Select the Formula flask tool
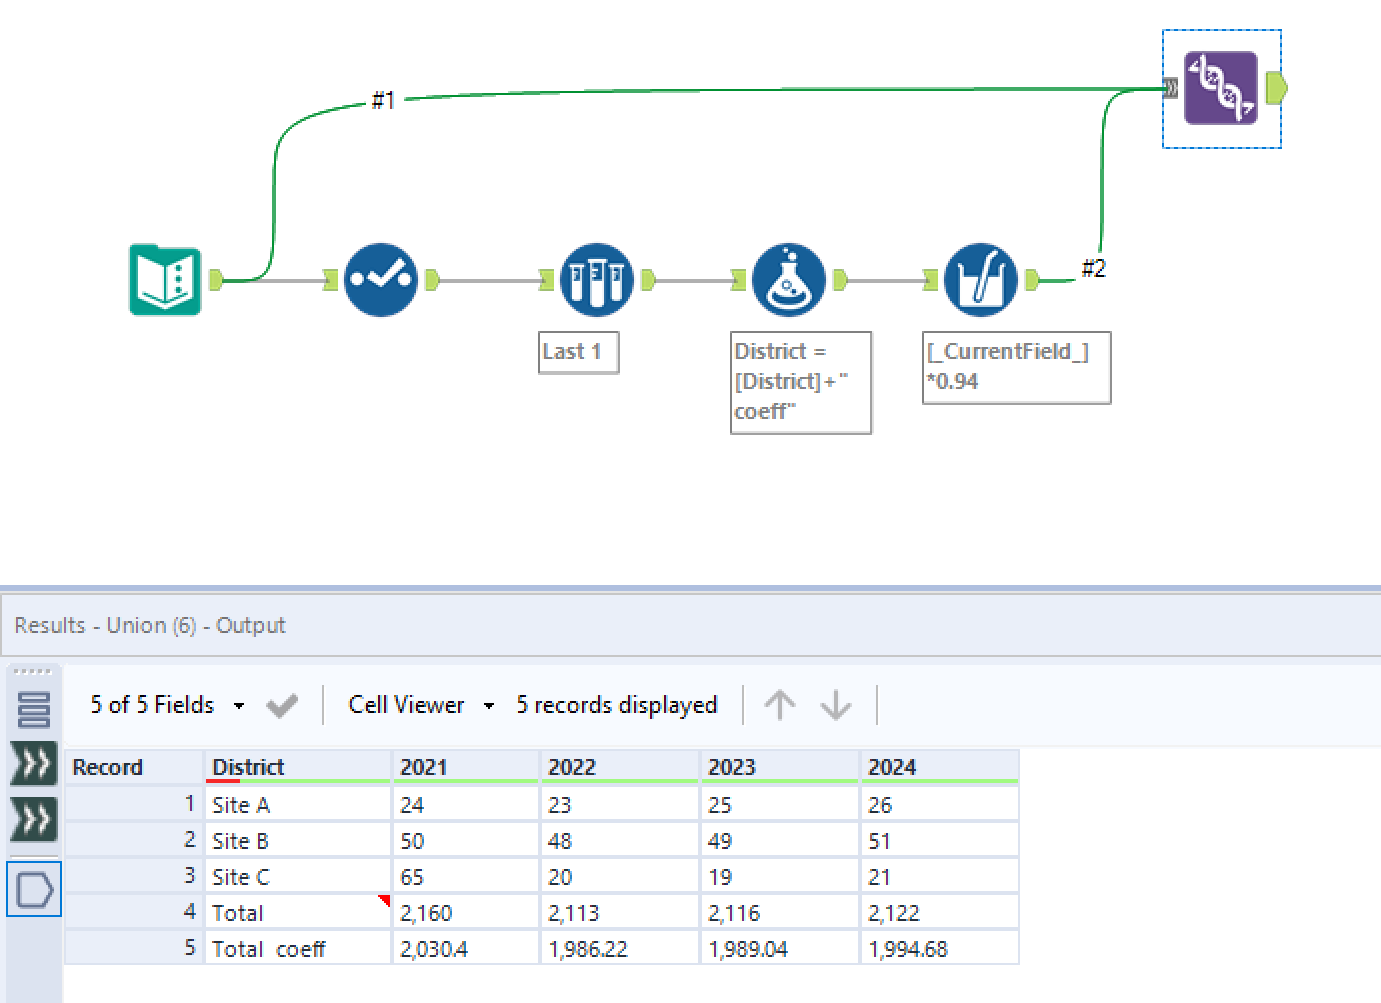 coord(788,280)
